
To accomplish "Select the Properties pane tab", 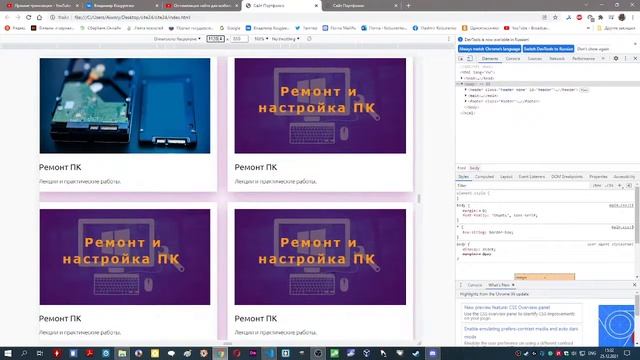I will [x=598, y=177].
